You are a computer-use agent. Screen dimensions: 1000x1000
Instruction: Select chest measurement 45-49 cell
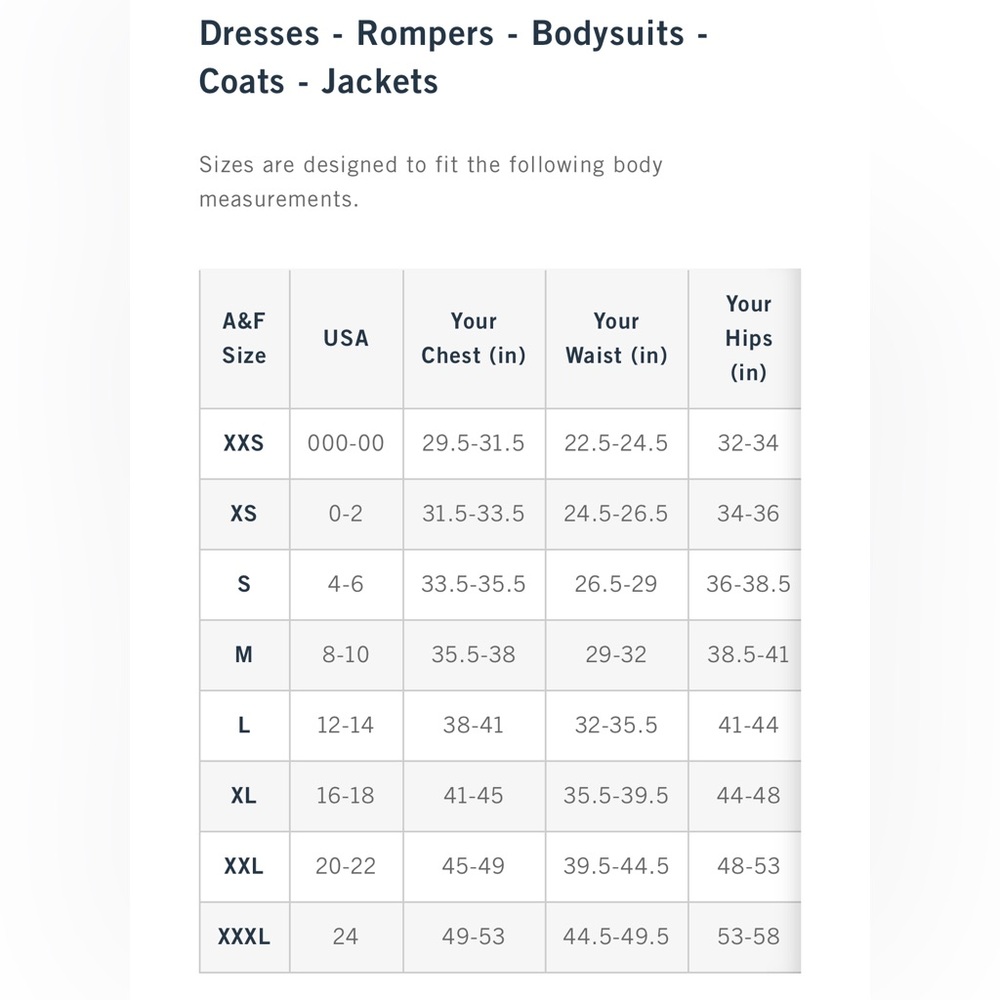[x=473, y=866]
